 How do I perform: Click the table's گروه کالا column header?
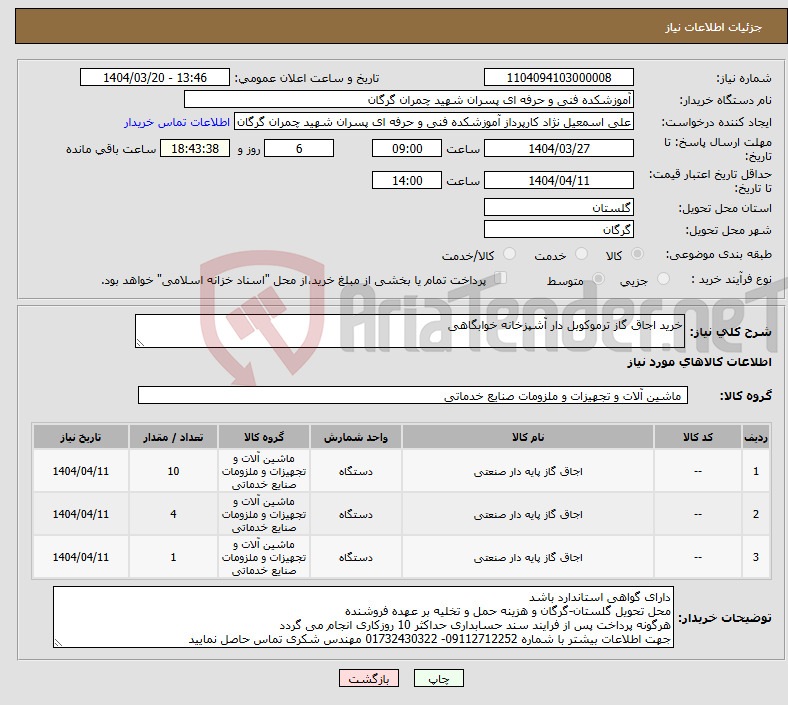(264, 437)
